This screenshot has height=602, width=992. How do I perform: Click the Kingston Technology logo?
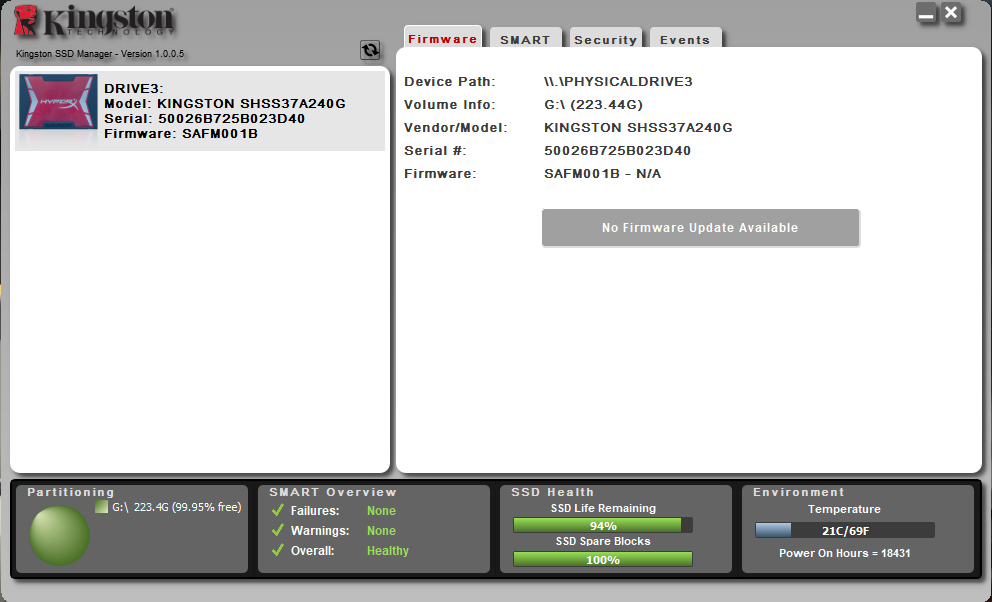pos(94,22)
